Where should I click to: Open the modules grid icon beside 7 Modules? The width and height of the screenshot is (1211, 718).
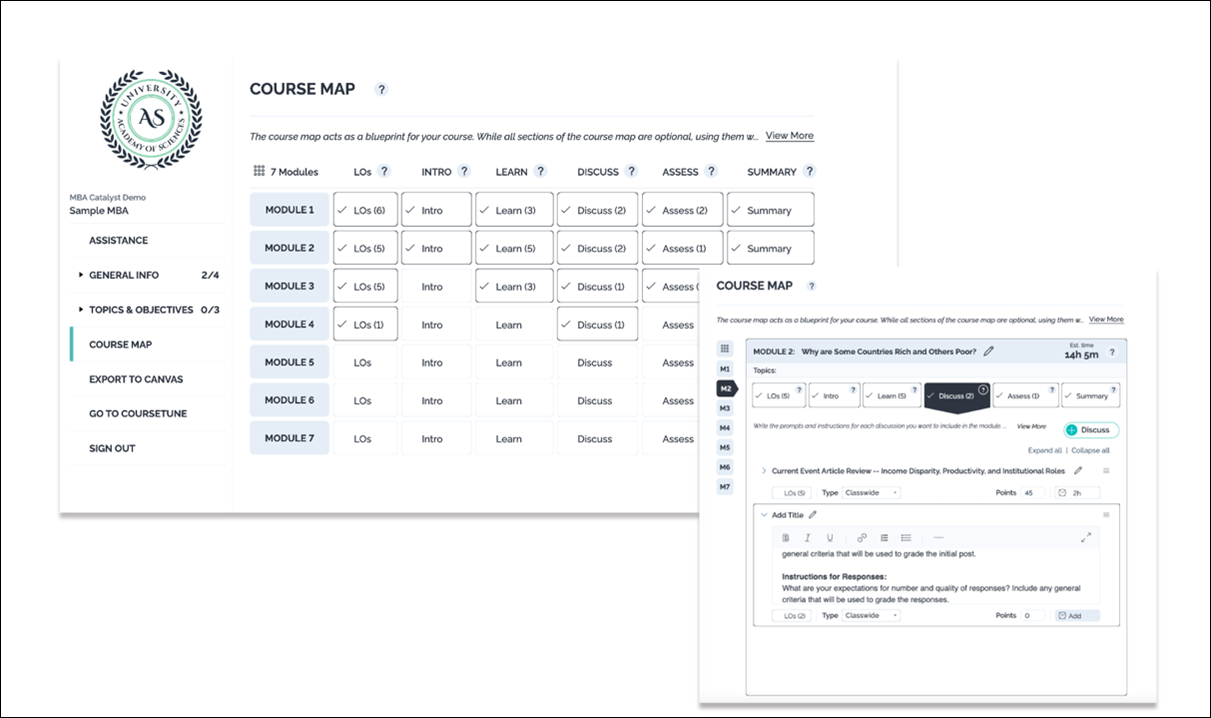pos(258,172)
